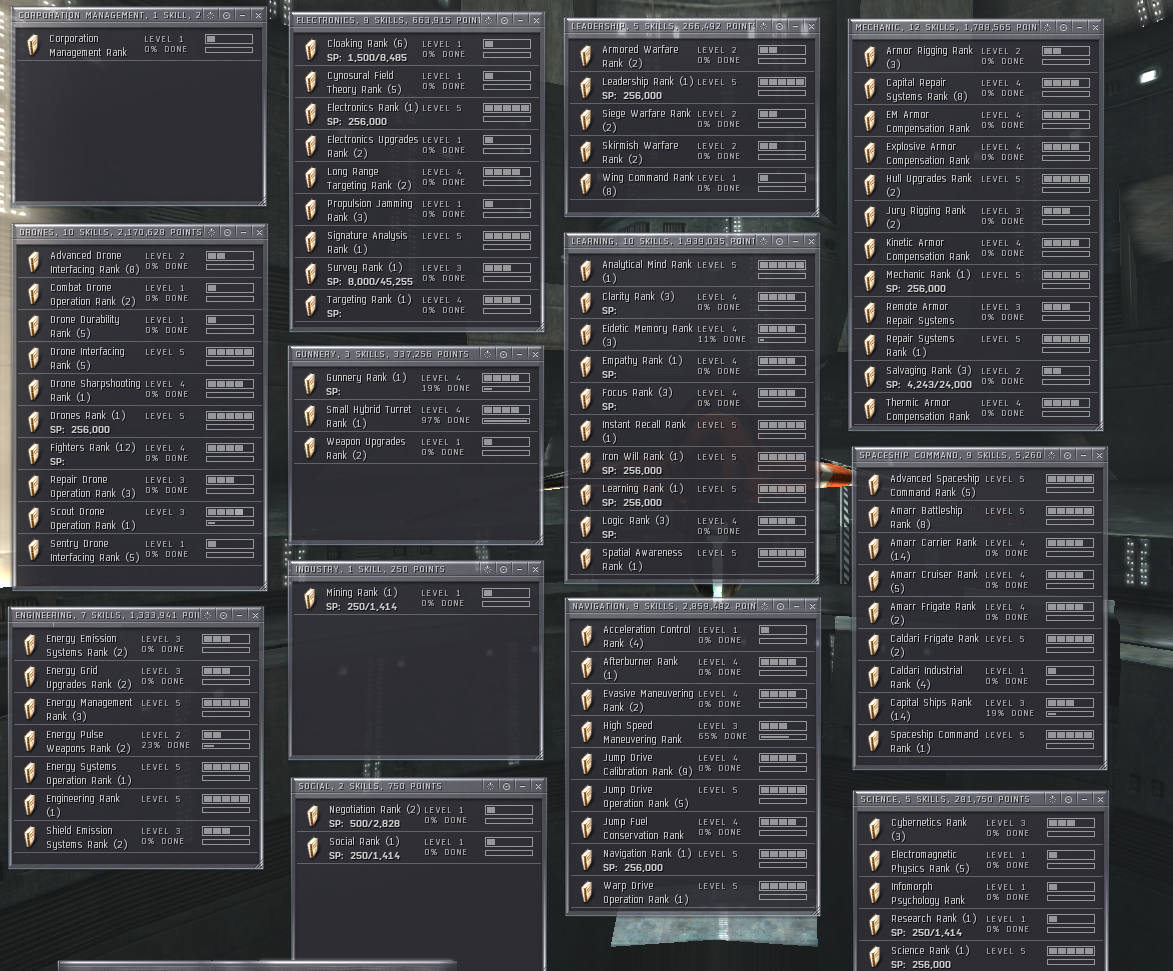Click the star-shaped icon in the Electronics title bar
This screenshot has width=1173, height=971.
489,20
